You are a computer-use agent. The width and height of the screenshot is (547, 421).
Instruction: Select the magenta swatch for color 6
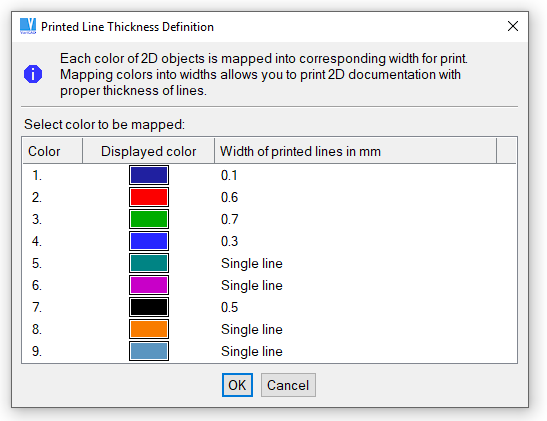[x=149, y=285]
